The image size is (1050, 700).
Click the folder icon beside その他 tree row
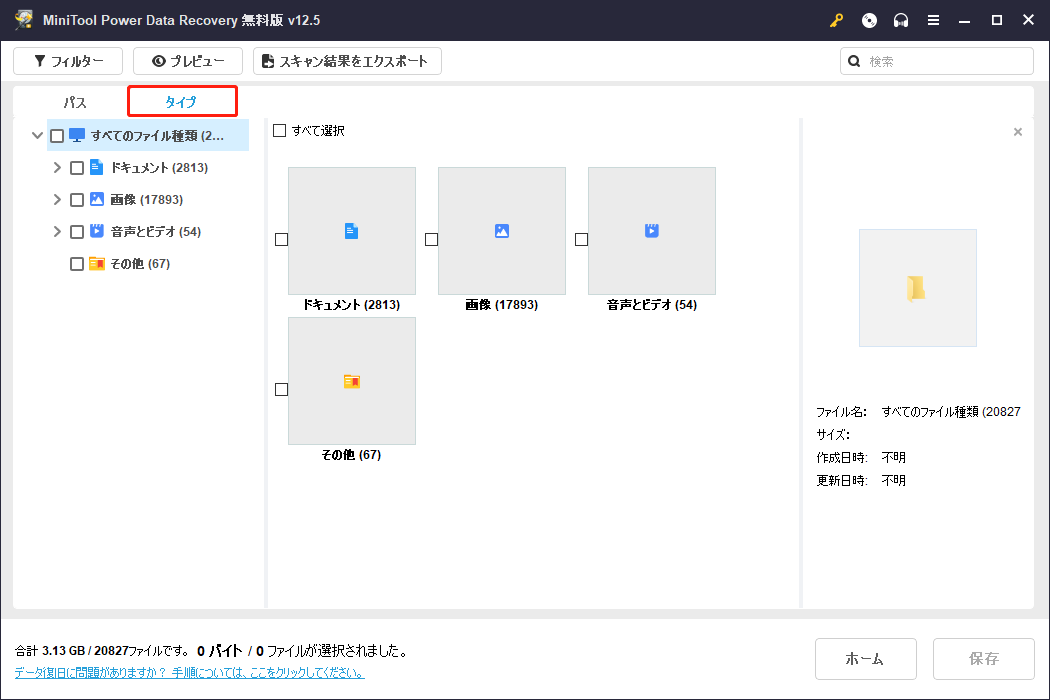click(x=96, y=263)
